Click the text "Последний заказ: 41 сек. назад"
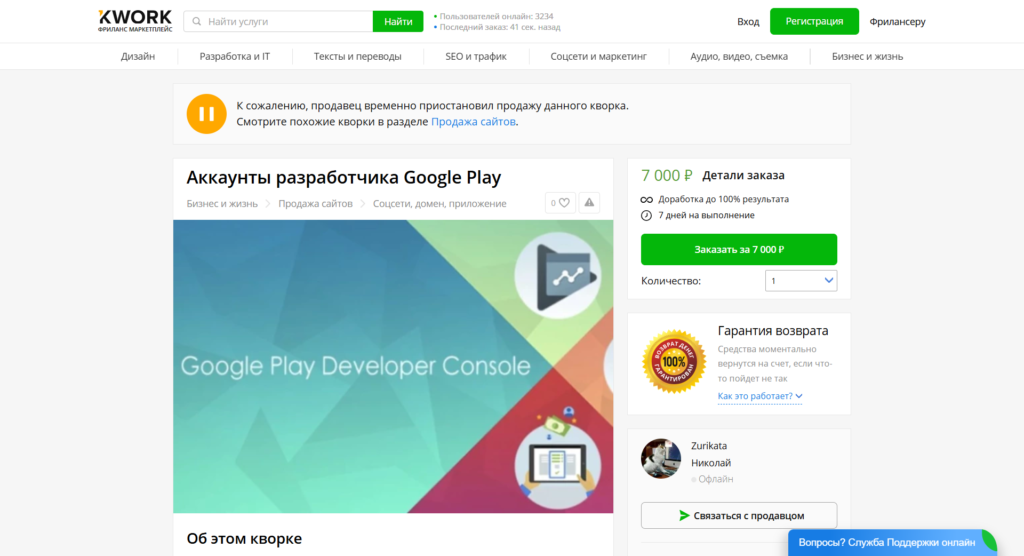This screenshot has width=1024, height=556. pos(500,27)
